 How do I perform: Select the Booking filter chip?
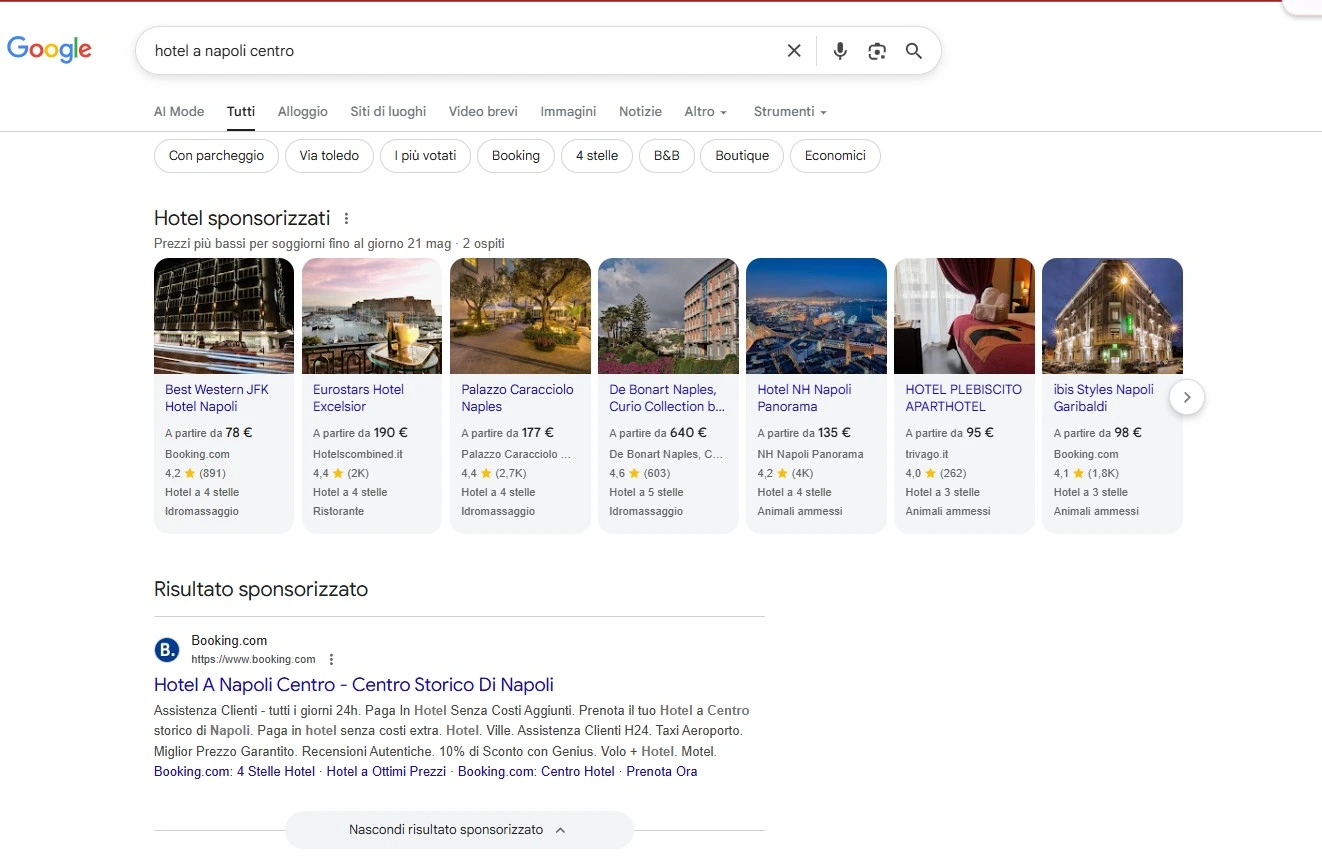point(516,156)
